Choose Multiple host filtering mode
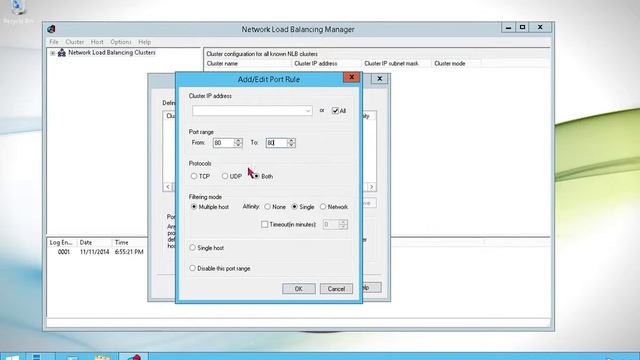 point(194,207)
